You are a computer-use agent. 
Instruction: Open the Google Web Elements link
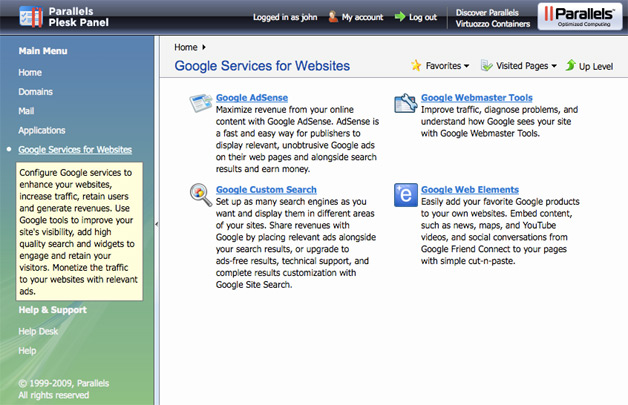point(470,189)
